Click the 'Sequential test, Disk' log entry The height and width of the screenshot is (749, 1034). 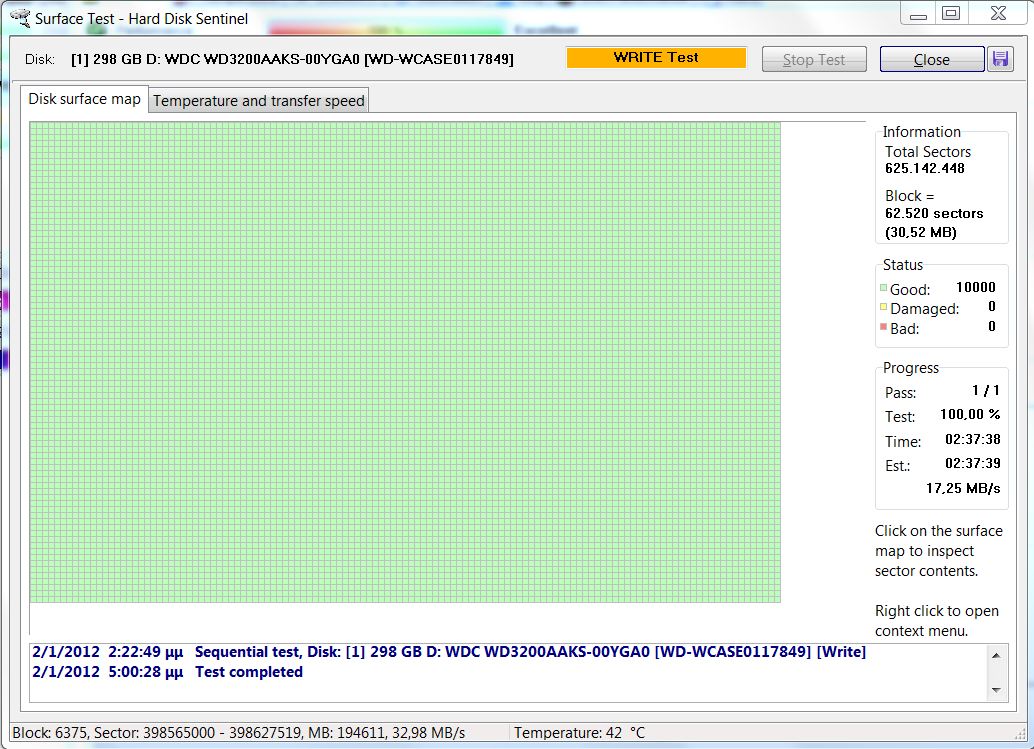coord(449,652)
